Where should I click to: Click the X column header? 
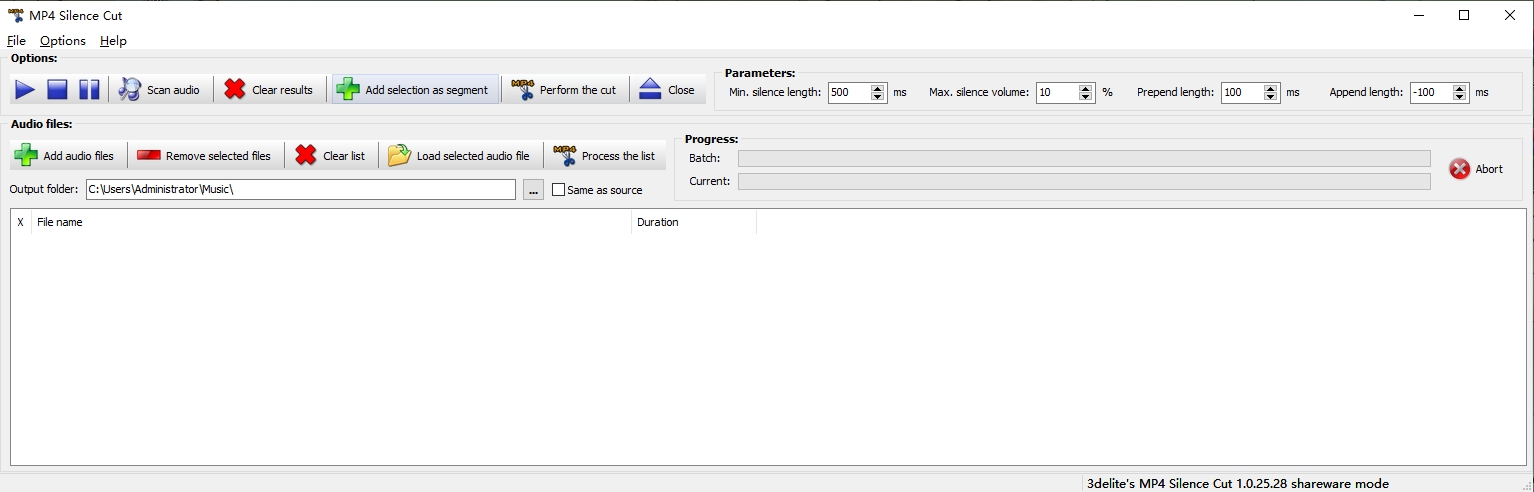pyautogui.click(x=21, y=222)
